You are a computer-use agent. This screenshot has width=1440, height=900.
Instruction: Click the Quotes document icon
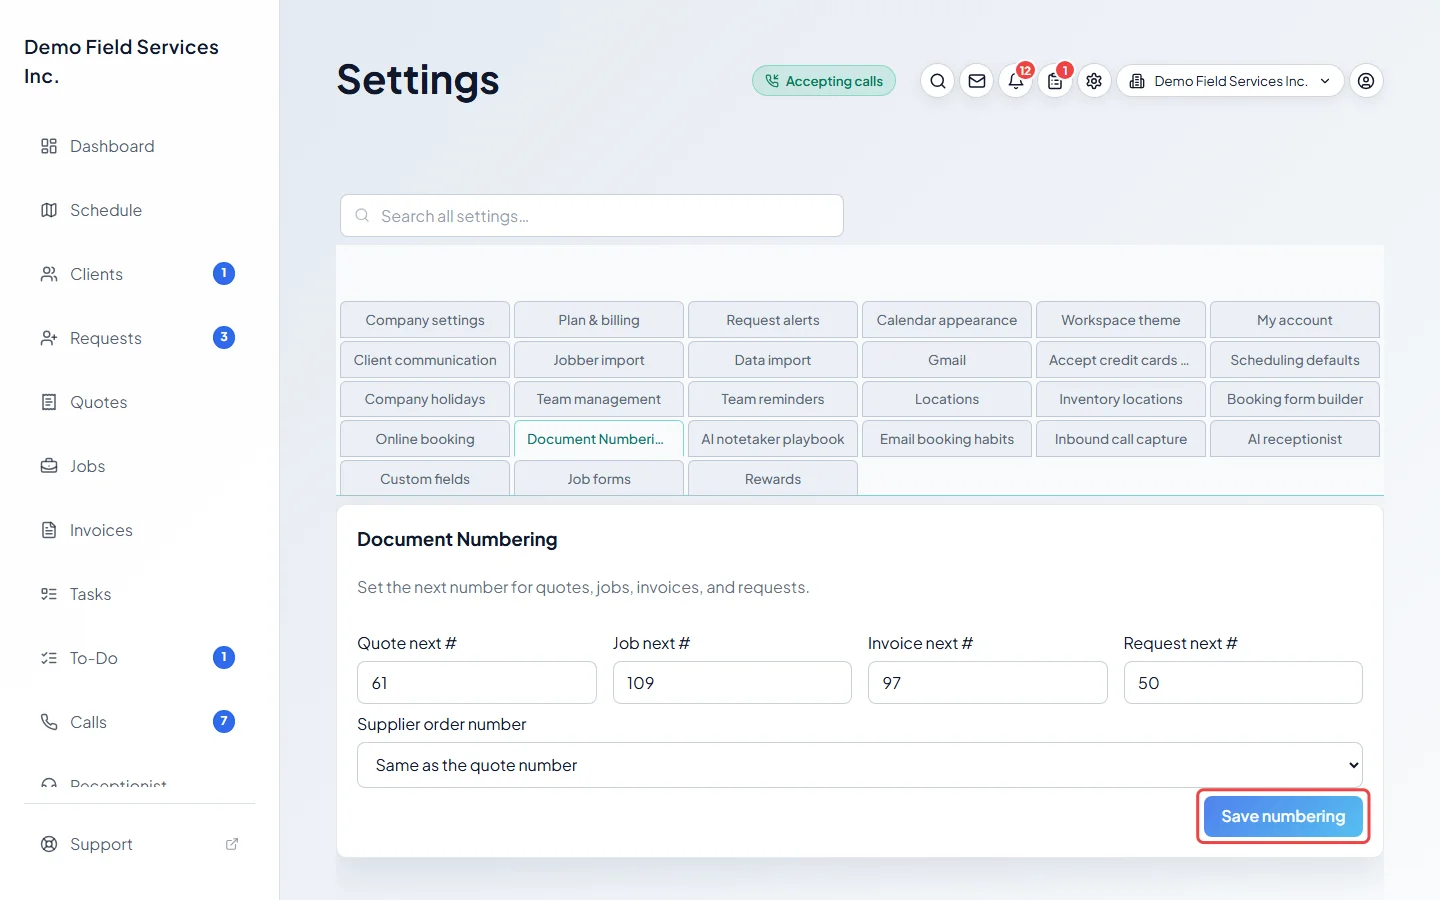49,402
